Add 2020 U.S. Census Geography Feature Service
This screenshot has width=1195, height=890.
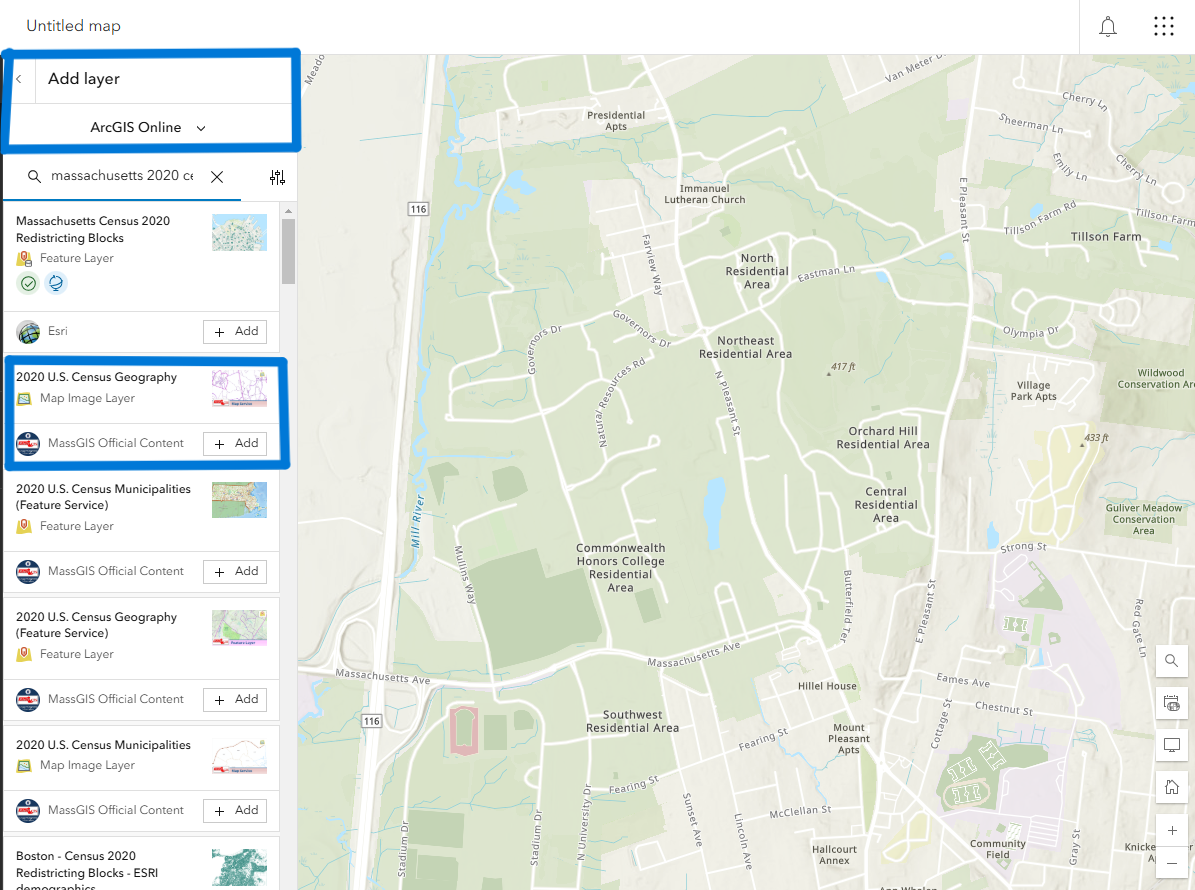click(235, 700)
